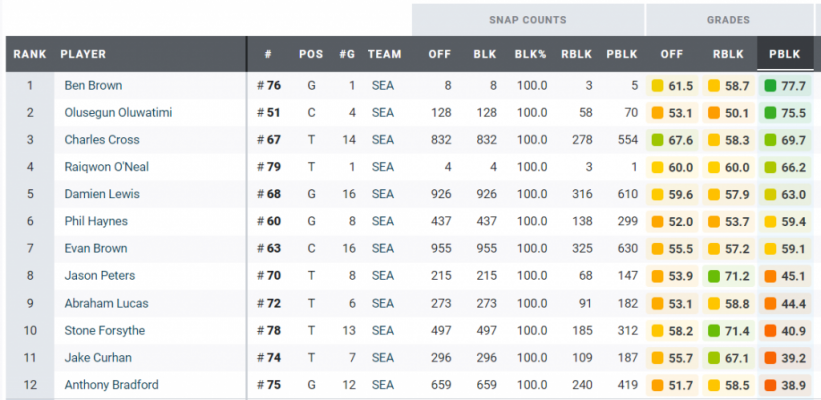
Task: Click the PLAYER column header
Action: pyautogui.click(x=83, y=54)
